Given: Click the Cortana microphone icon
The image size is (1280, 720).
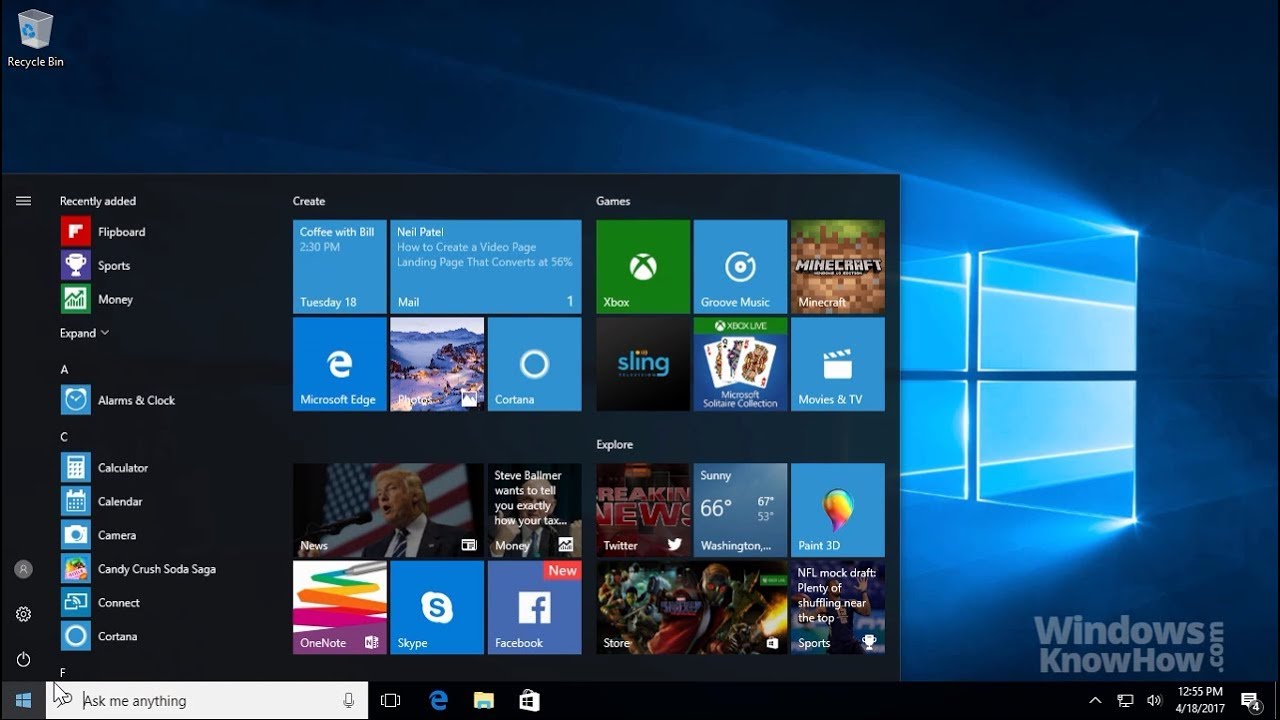Looking at the screenshot, I should pos(348,701).
